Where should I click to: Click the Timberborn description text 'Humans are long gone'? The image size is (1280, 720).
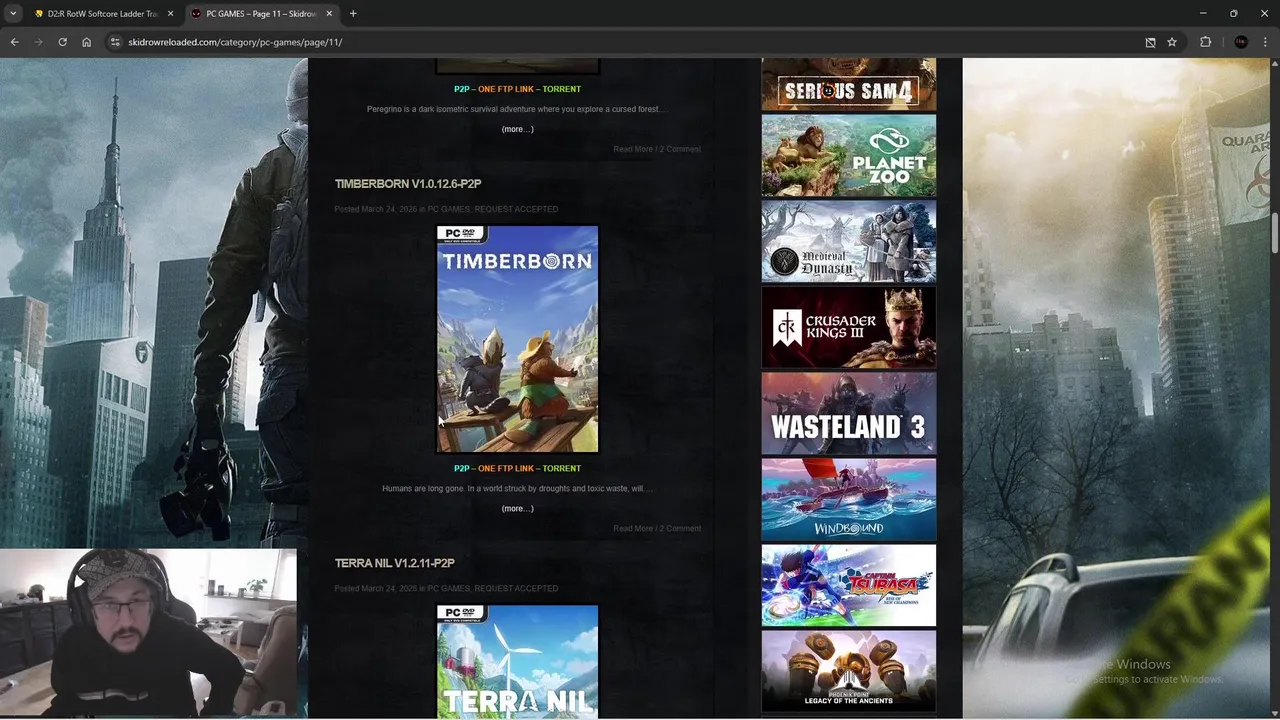pyautogui.click(x=517, y=489)
